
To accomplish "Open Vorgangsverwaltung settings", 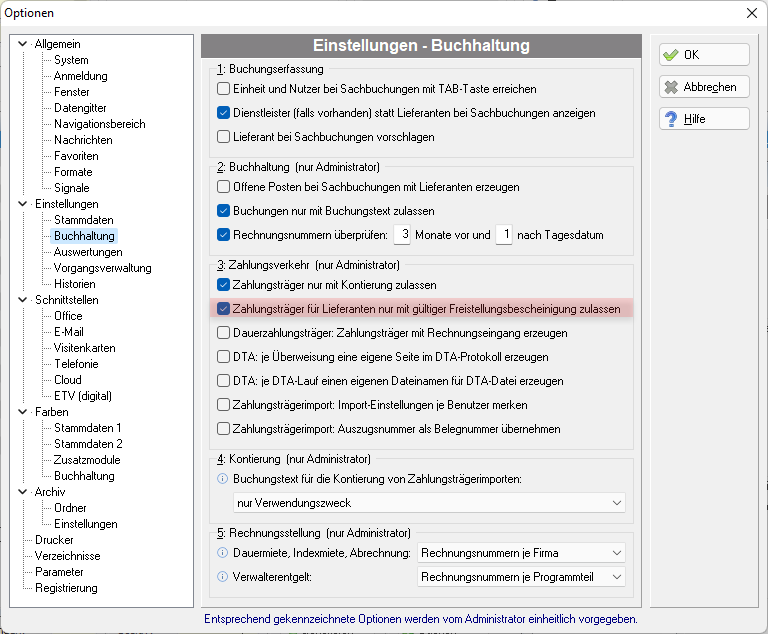I will pos(102,268).
